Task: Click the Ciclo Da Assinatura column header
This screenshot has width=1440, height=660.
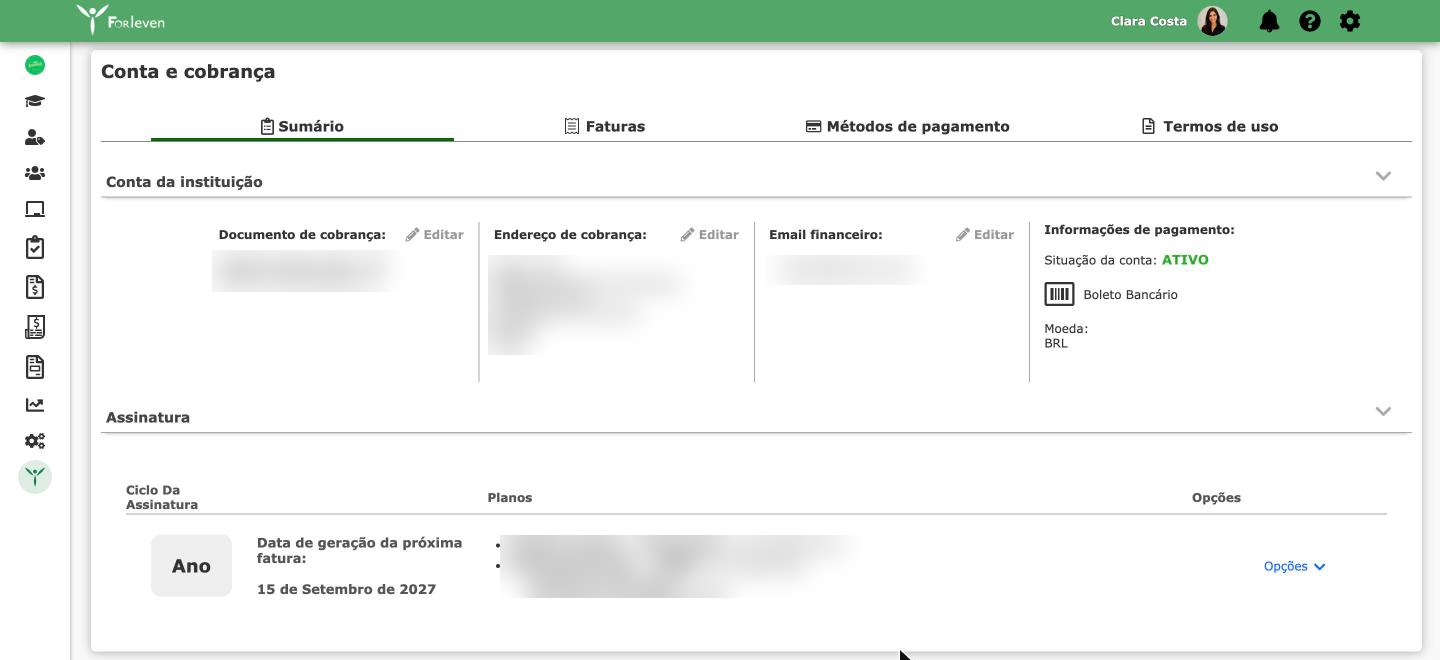Action: pos(162,497)
